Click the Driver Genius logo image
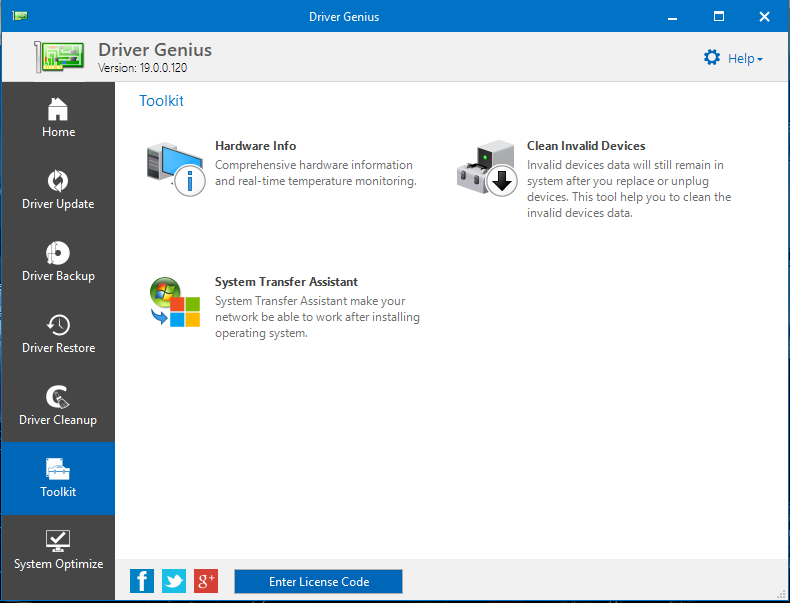Image resolution: width=790 pixels, height=603 pixels. click(x=59, y=56)
